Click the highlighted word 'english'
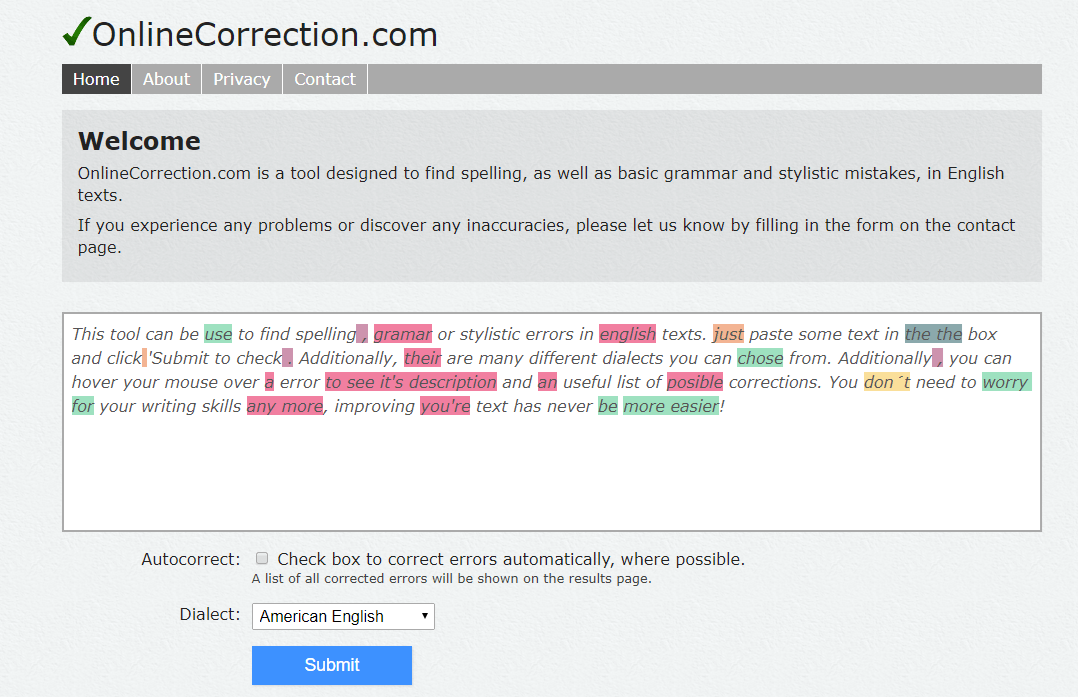This screenshot has height=697, width=1078. (x=626, y=333)
